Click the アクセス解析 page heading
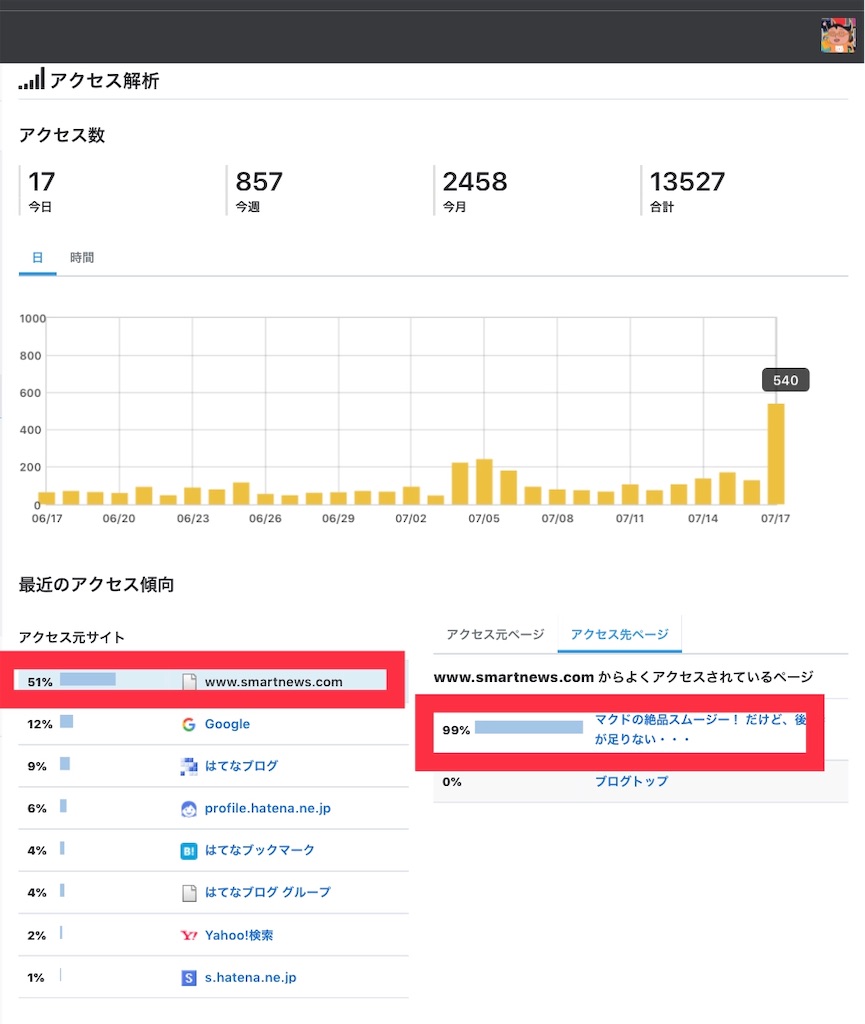The height and width of the screenshot is (1024, 865). click(x=104, y=80)
